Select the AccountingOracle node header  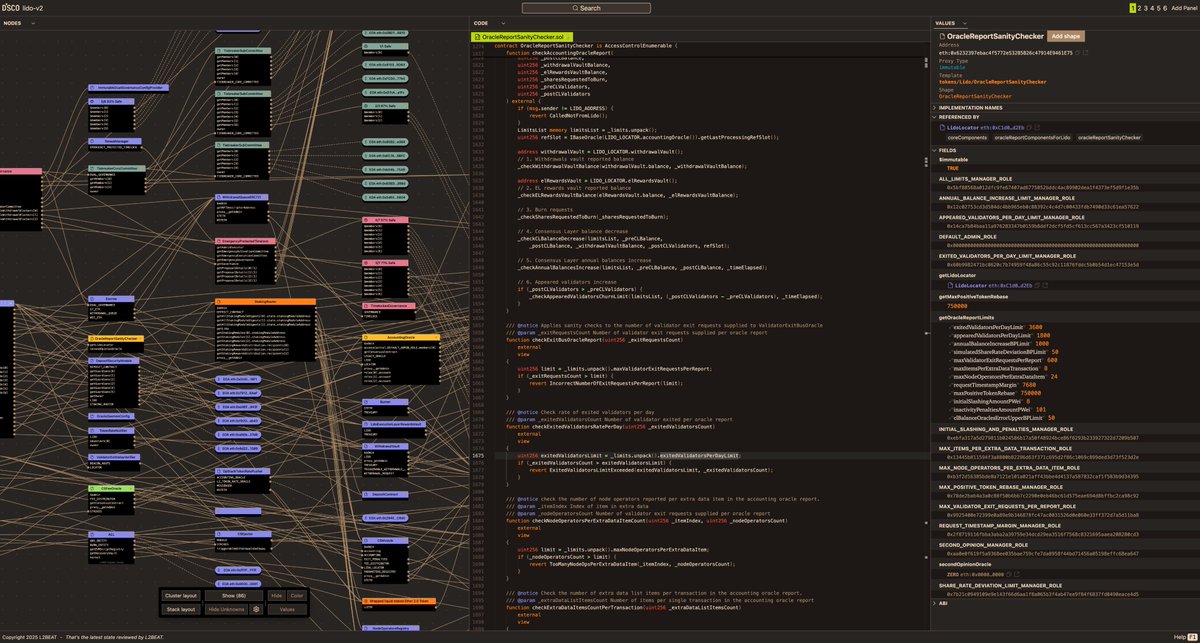pos(400,338)
